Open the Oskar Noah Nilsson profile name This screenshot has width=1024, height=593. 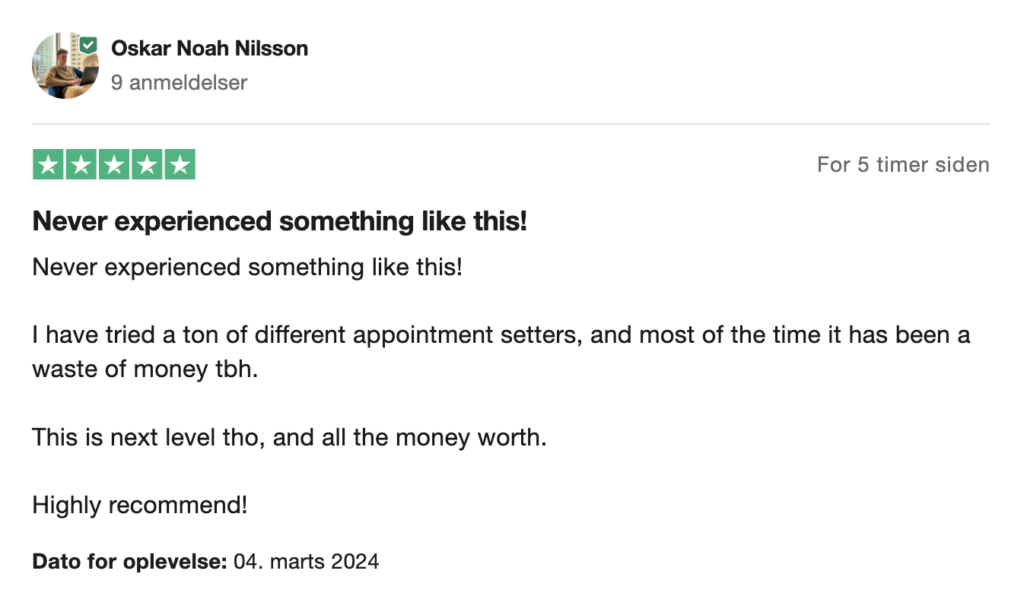[209, 48]
